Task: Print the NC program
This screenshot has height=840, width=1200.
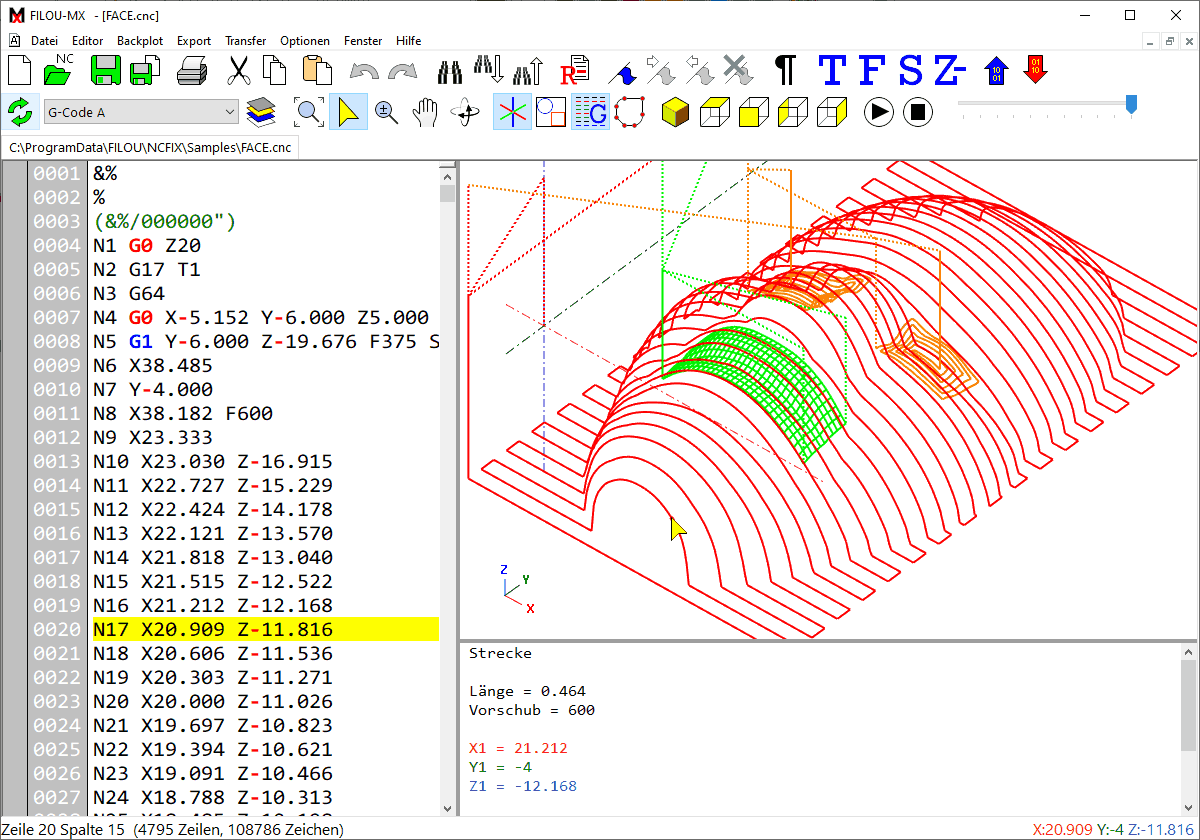Action: 192,70
